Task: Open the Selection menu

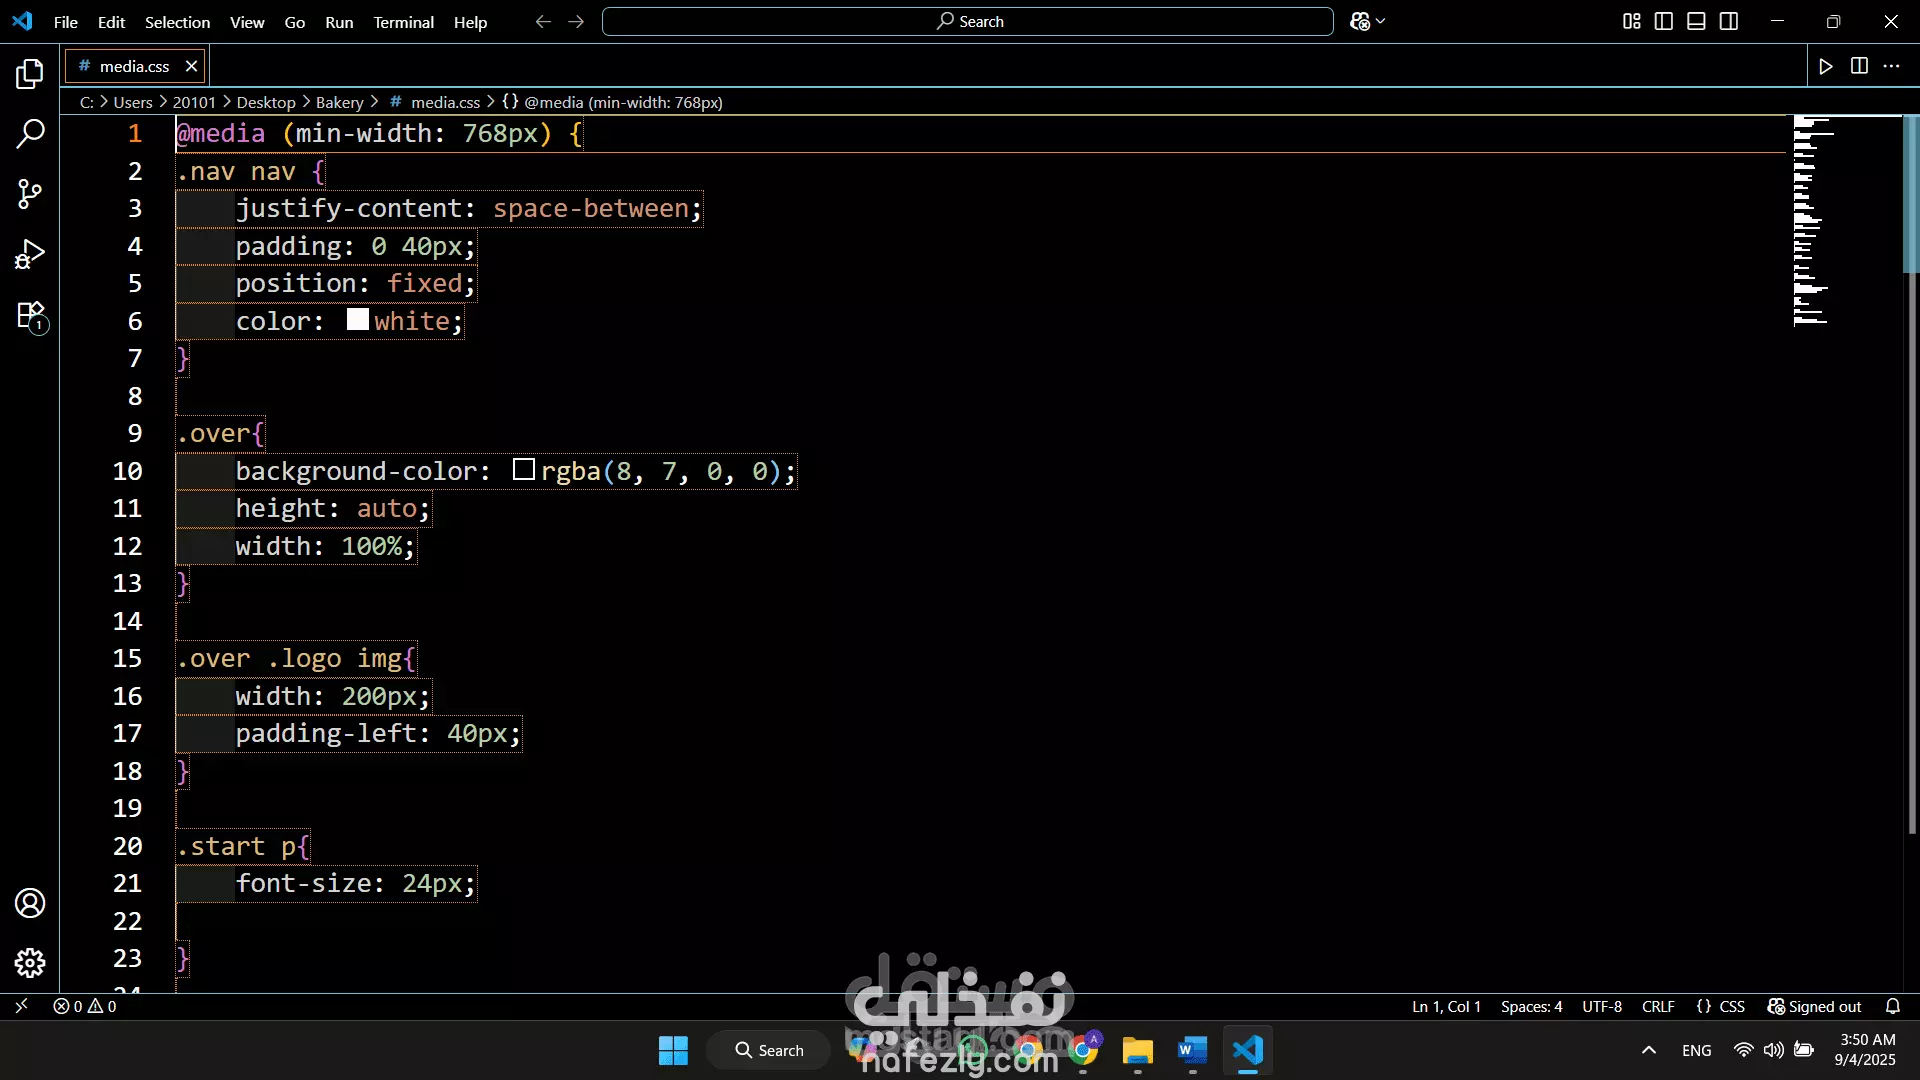Action: pos(177,21)
